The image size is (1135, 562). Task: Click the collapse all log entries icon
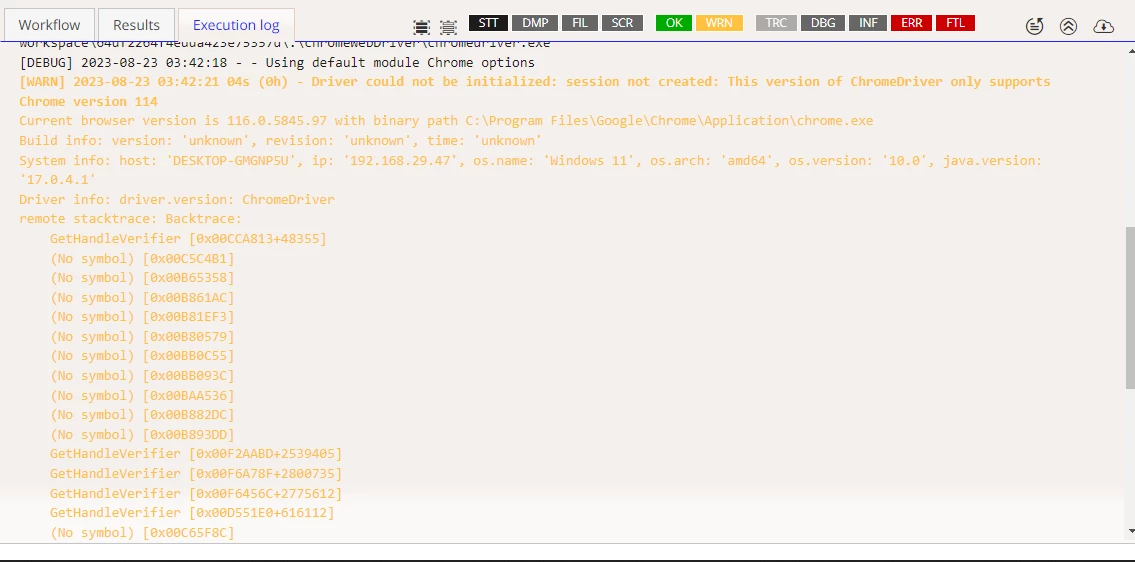coord(449,28)
